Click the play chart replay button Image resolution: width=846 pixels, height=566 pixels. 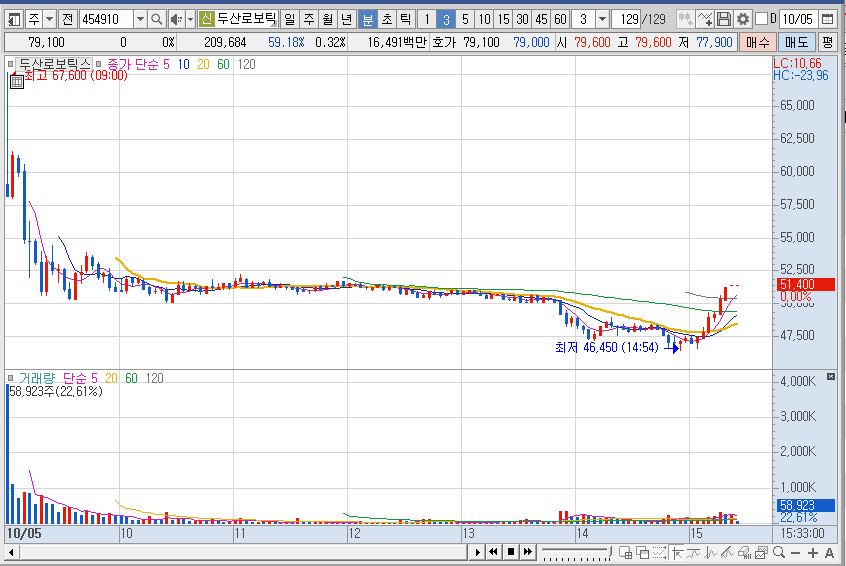click(x=477, y=552)
